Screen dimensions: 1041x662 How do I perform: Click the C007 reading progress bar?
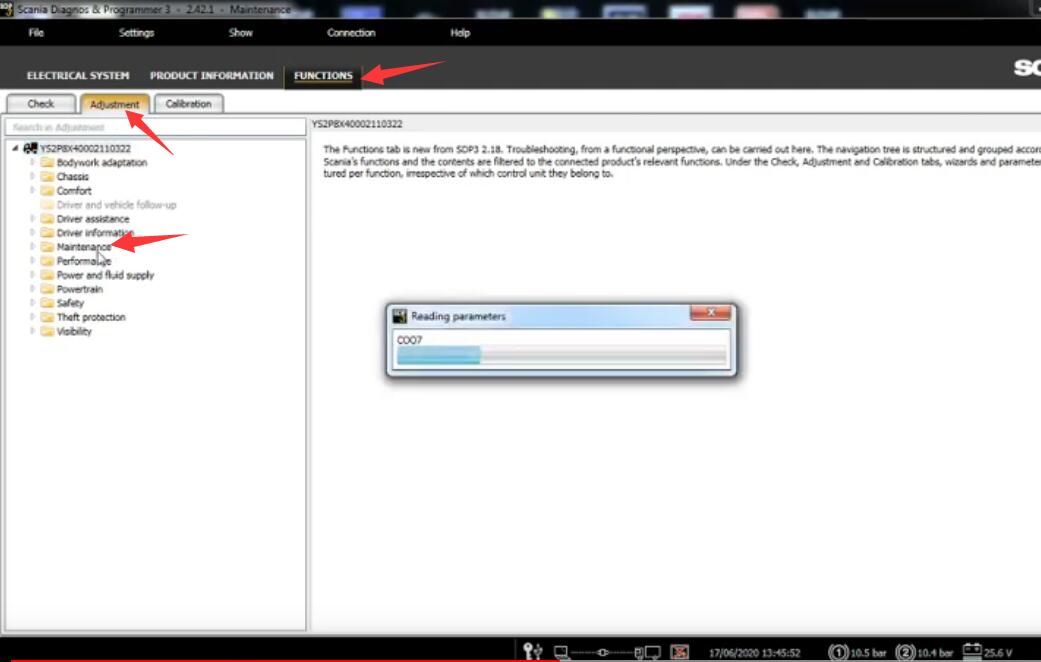pos(561,356)
